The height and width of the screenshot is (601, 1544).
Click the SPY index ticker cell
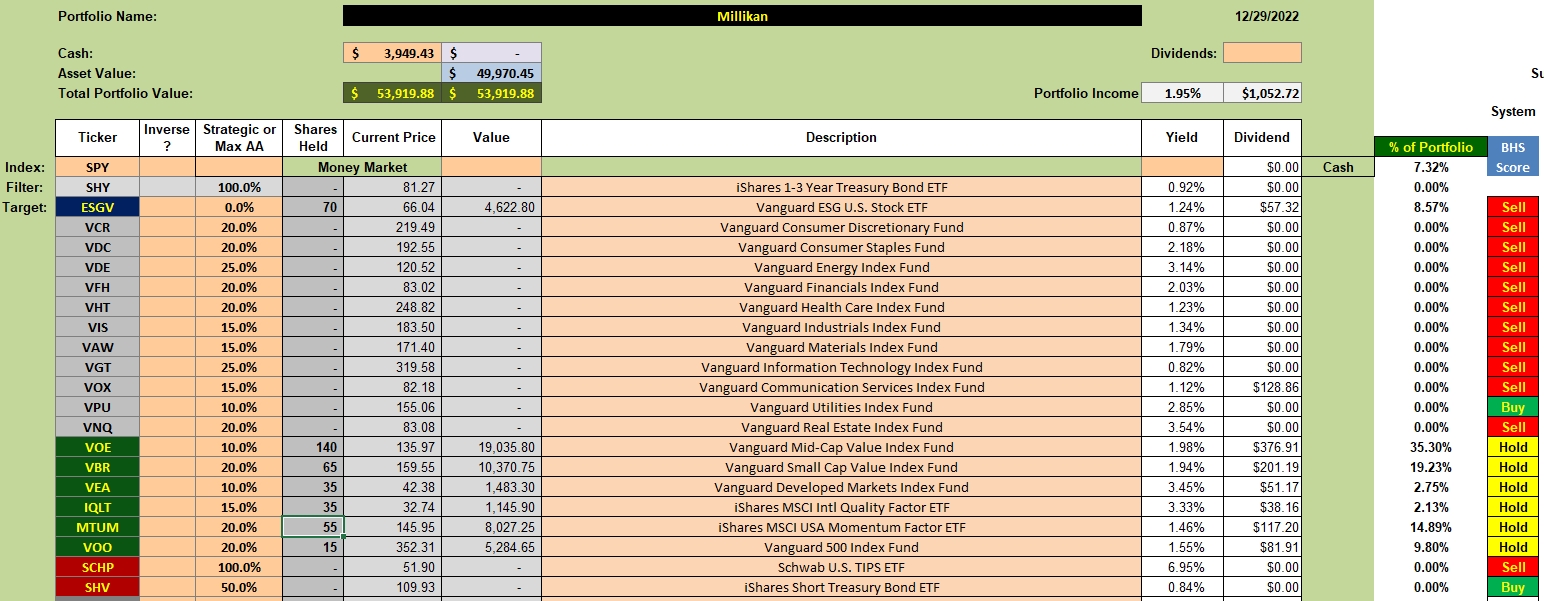click(97, 167)
